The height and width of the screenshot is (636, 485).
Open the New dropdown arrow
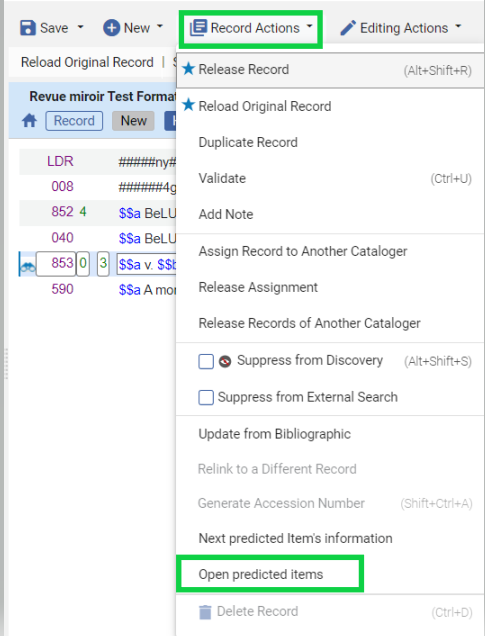[x=160, y=26]
